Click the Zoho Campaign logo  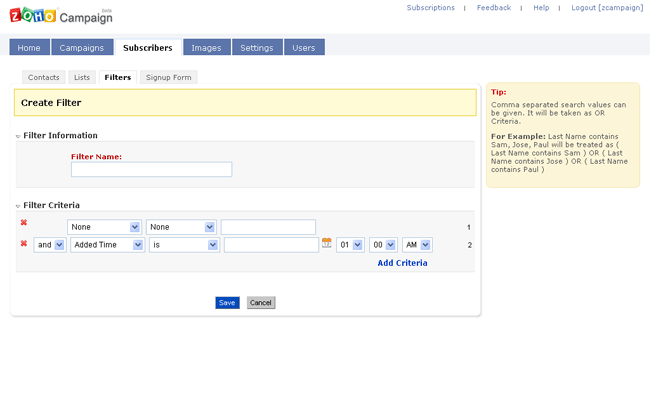coord(60,16)
